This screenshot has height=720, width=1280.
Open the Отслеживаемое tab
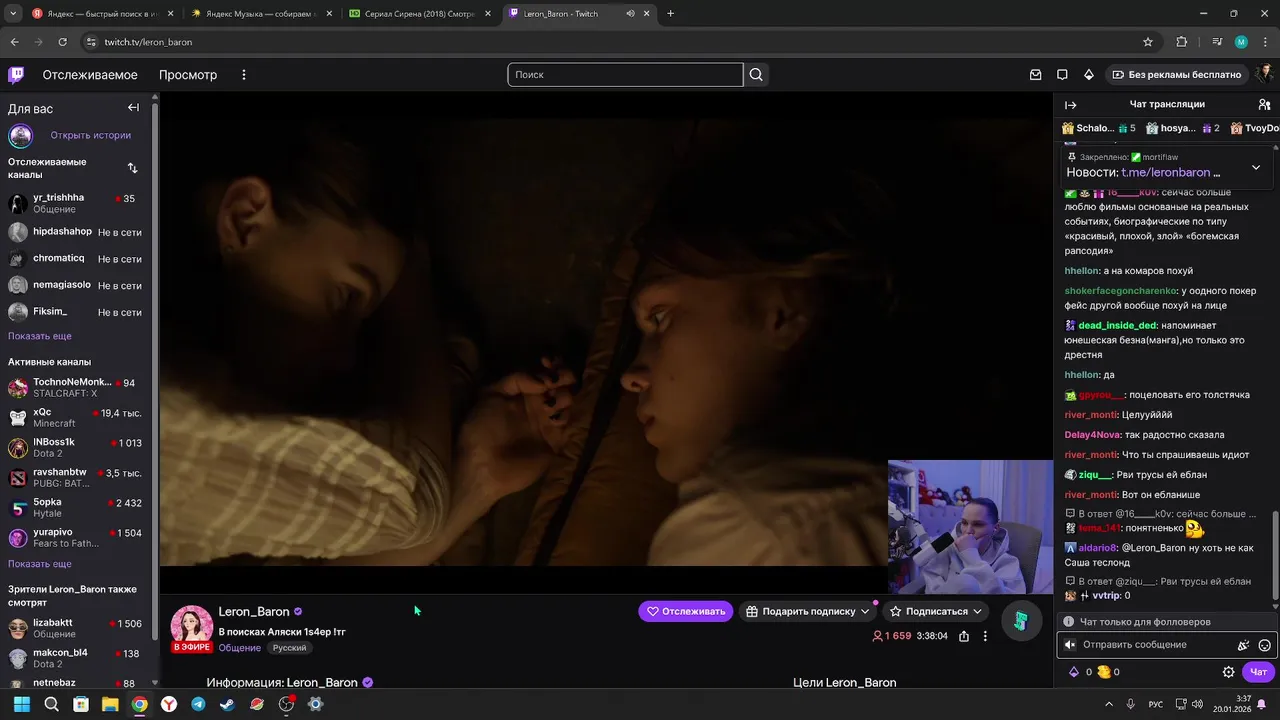(90, 75)
